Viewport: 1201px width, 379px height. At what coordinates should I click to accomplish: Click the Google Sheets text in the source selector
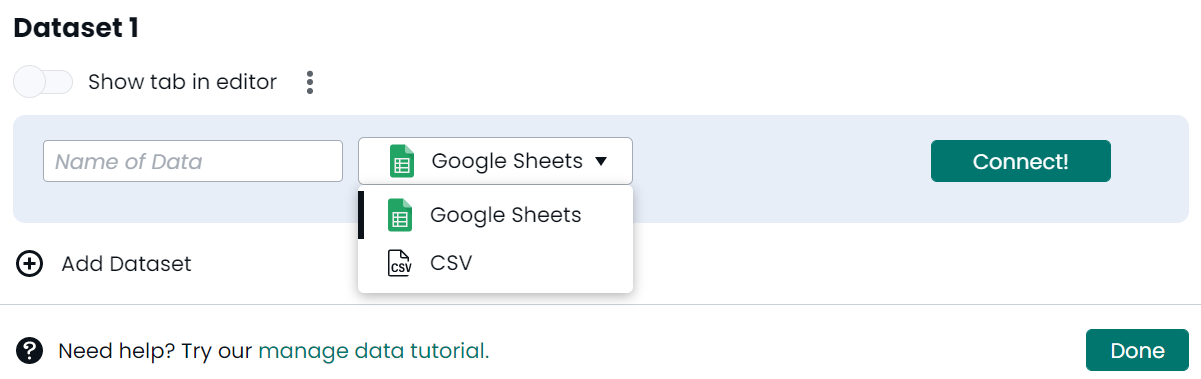pyautogui.click(x=507, y=161)
